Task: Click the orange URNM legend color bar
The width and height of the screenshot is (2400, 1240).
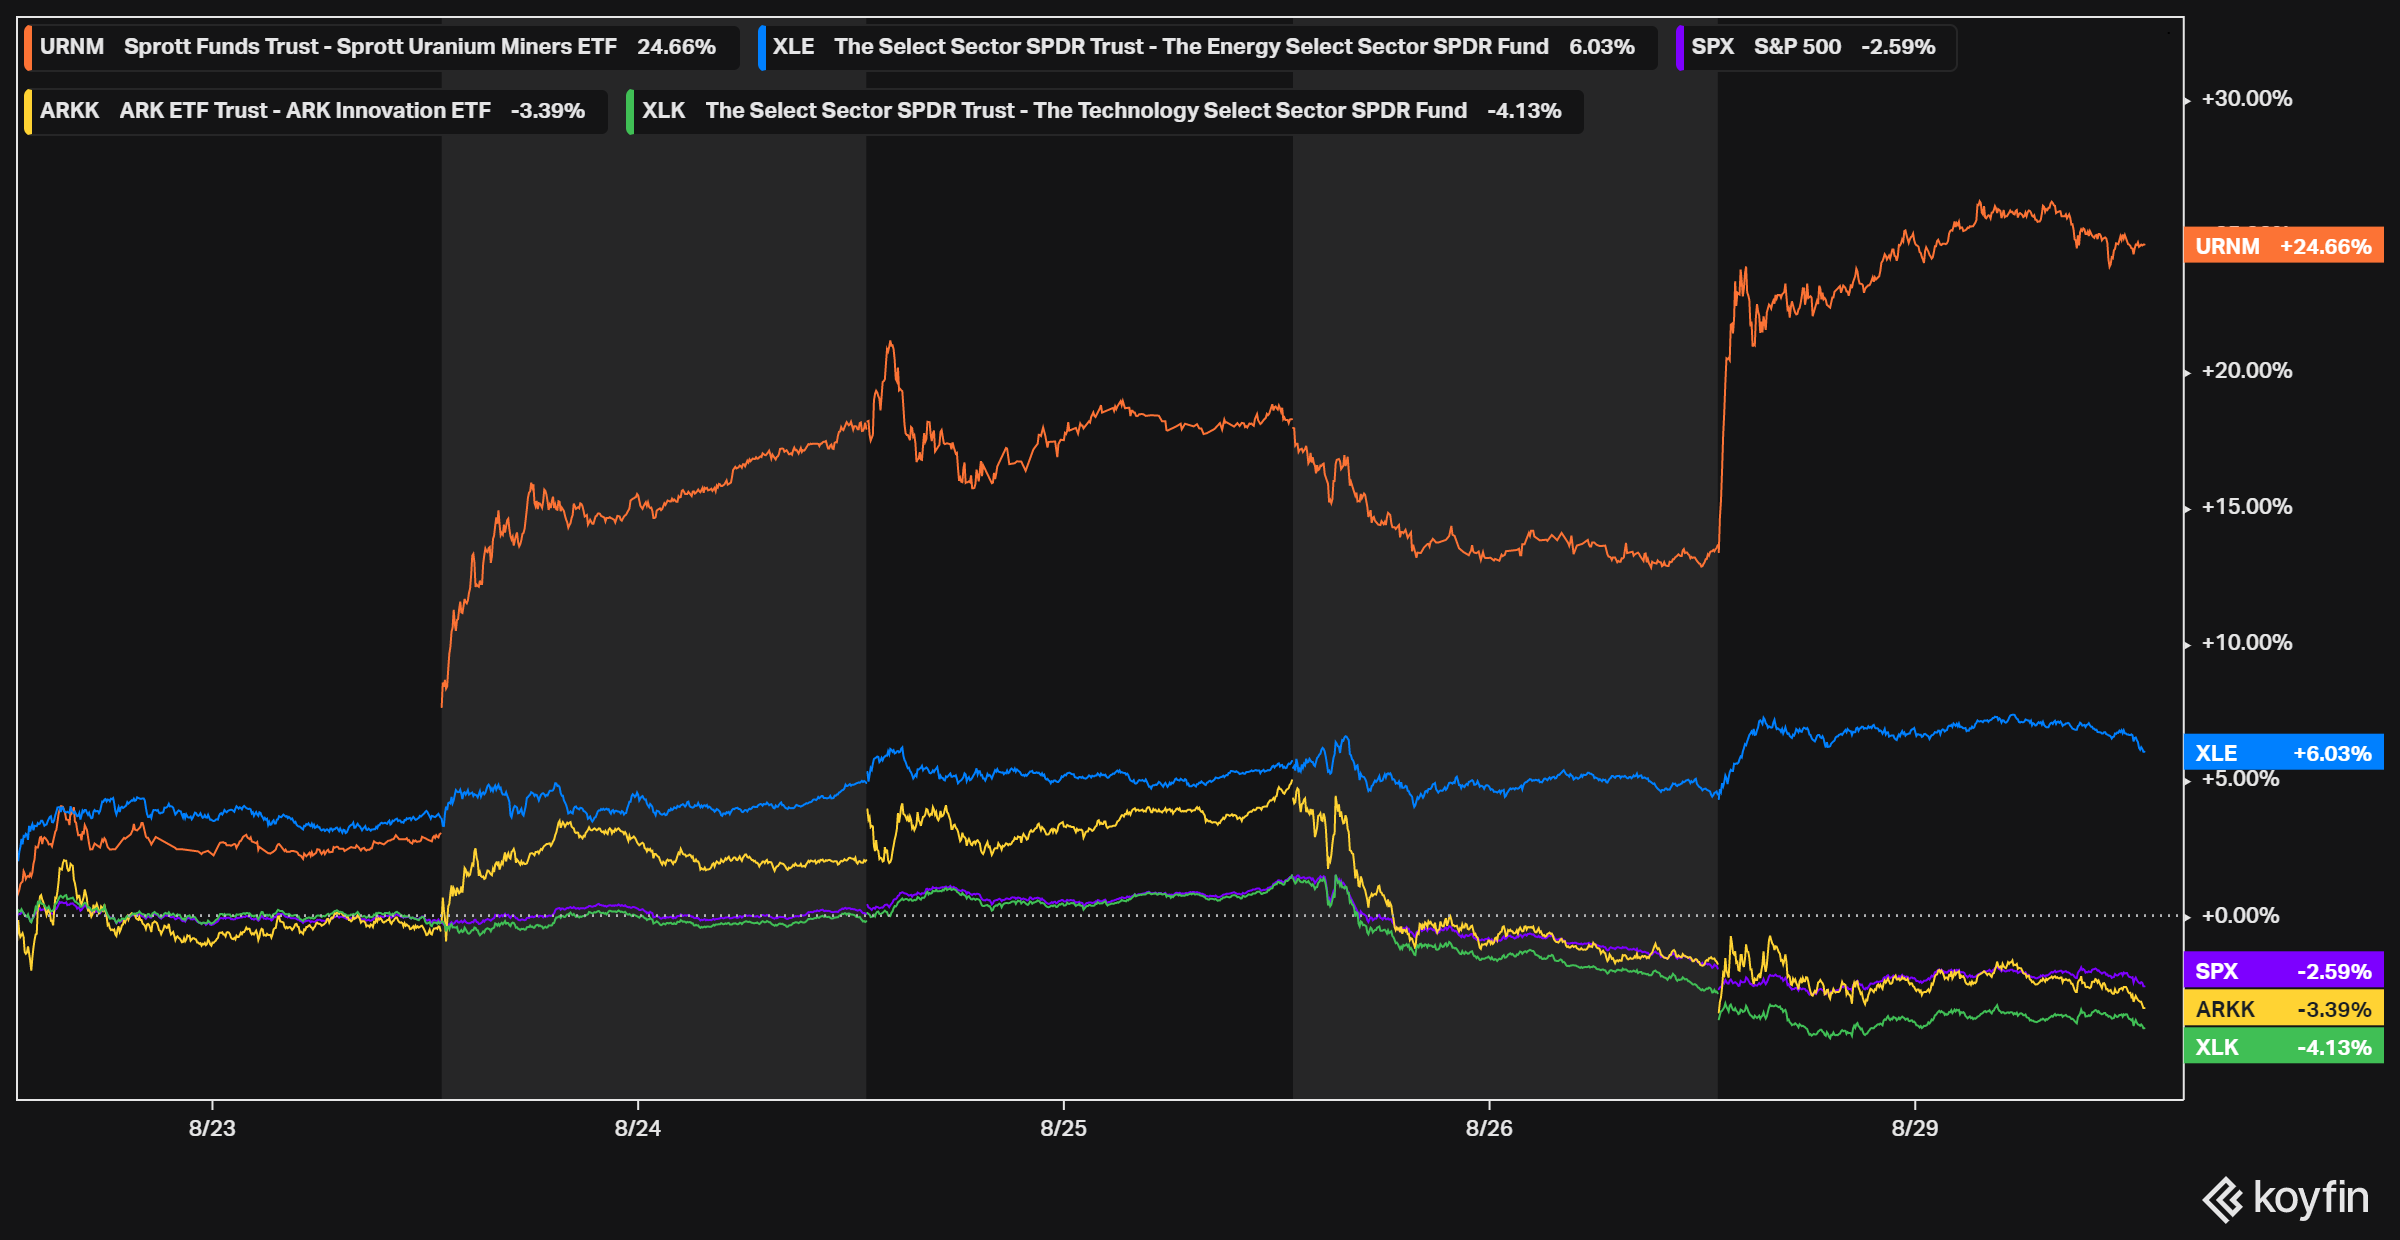Action: click(x=28, y=47)
